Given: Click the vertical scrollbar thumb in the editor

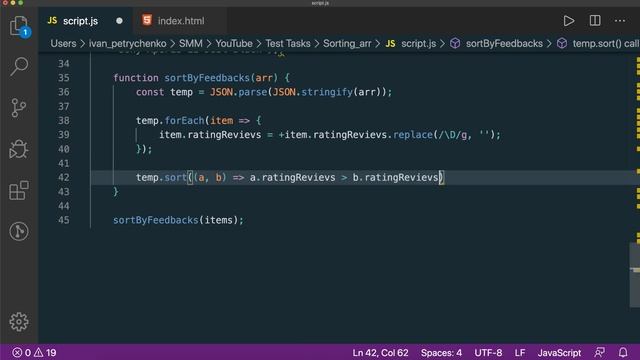Looking at the screenshot, I should (635, 274).
